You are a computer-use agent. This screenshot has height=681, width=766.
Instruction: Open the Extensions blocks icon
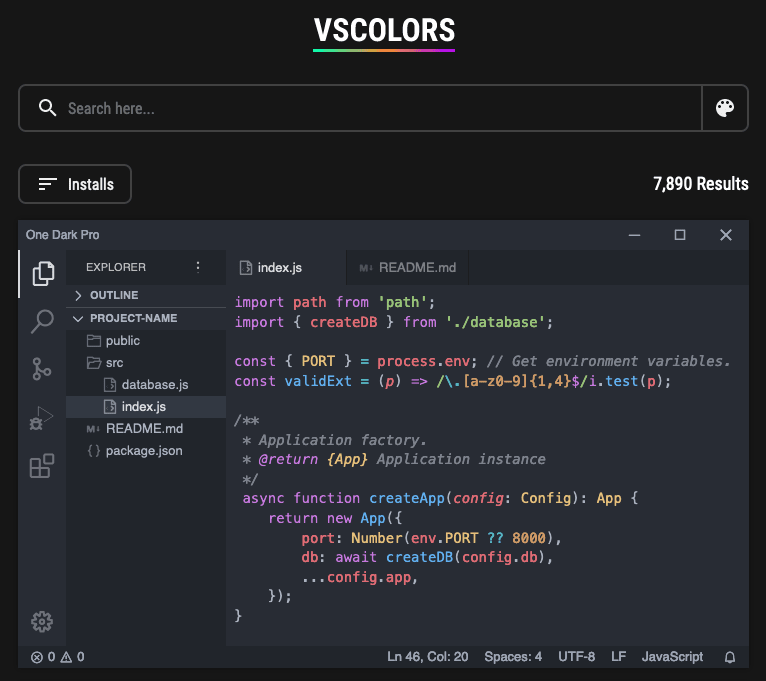coord(42,466)
